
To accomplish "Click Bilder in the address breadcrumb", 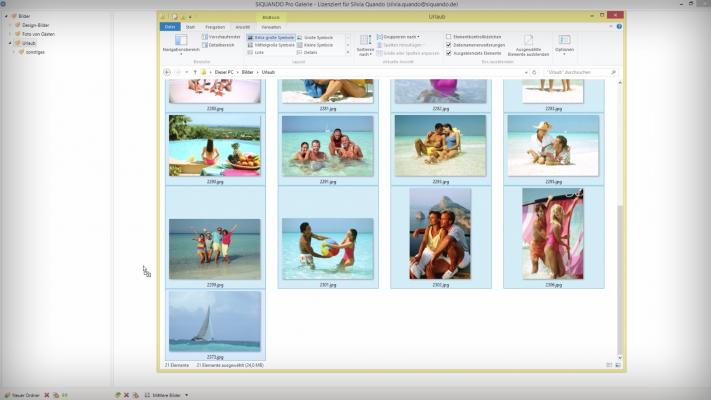I will (247, 72).
